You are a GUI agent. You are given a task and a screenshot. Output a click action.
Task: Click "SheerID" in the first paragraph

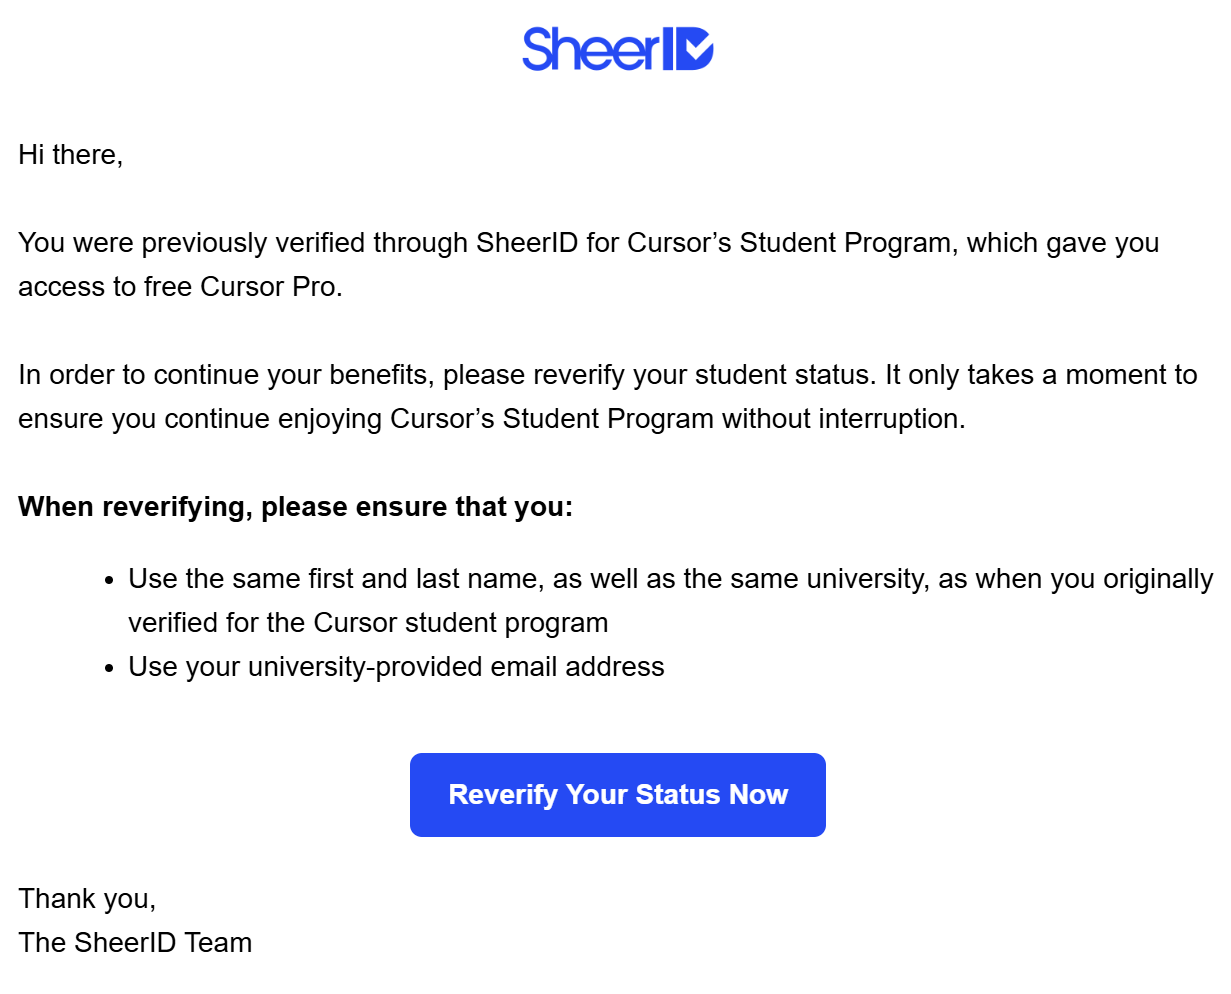pos(527,243)
